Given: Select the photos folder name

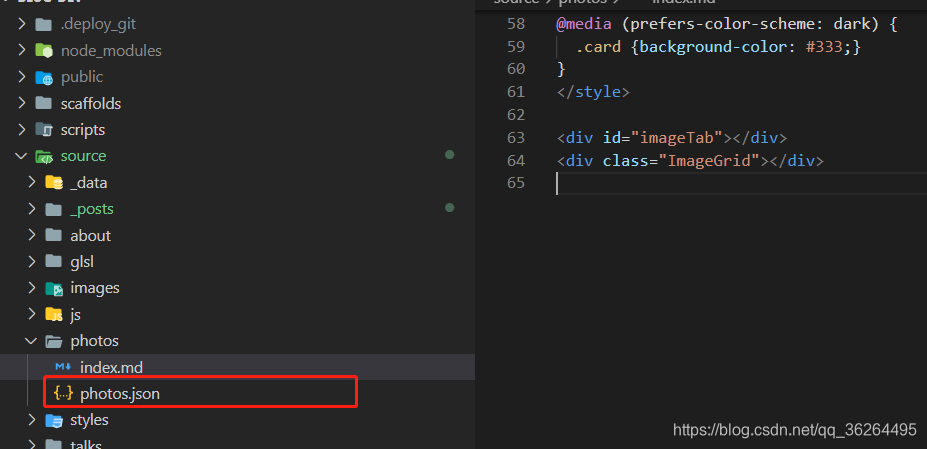Looking at the screenshot, I should pyautogui.click(x=94, y=341).
